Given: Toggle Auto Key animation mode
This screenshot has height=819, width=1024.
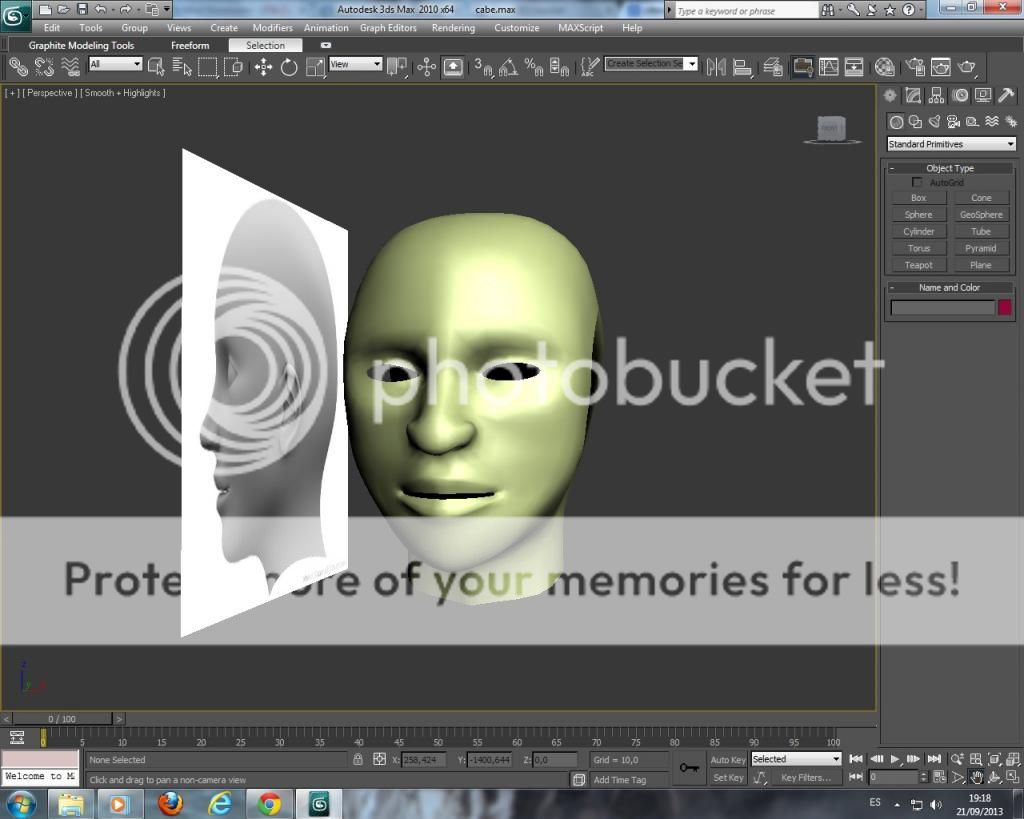Looking at the screenshot, I should point(727,760).
